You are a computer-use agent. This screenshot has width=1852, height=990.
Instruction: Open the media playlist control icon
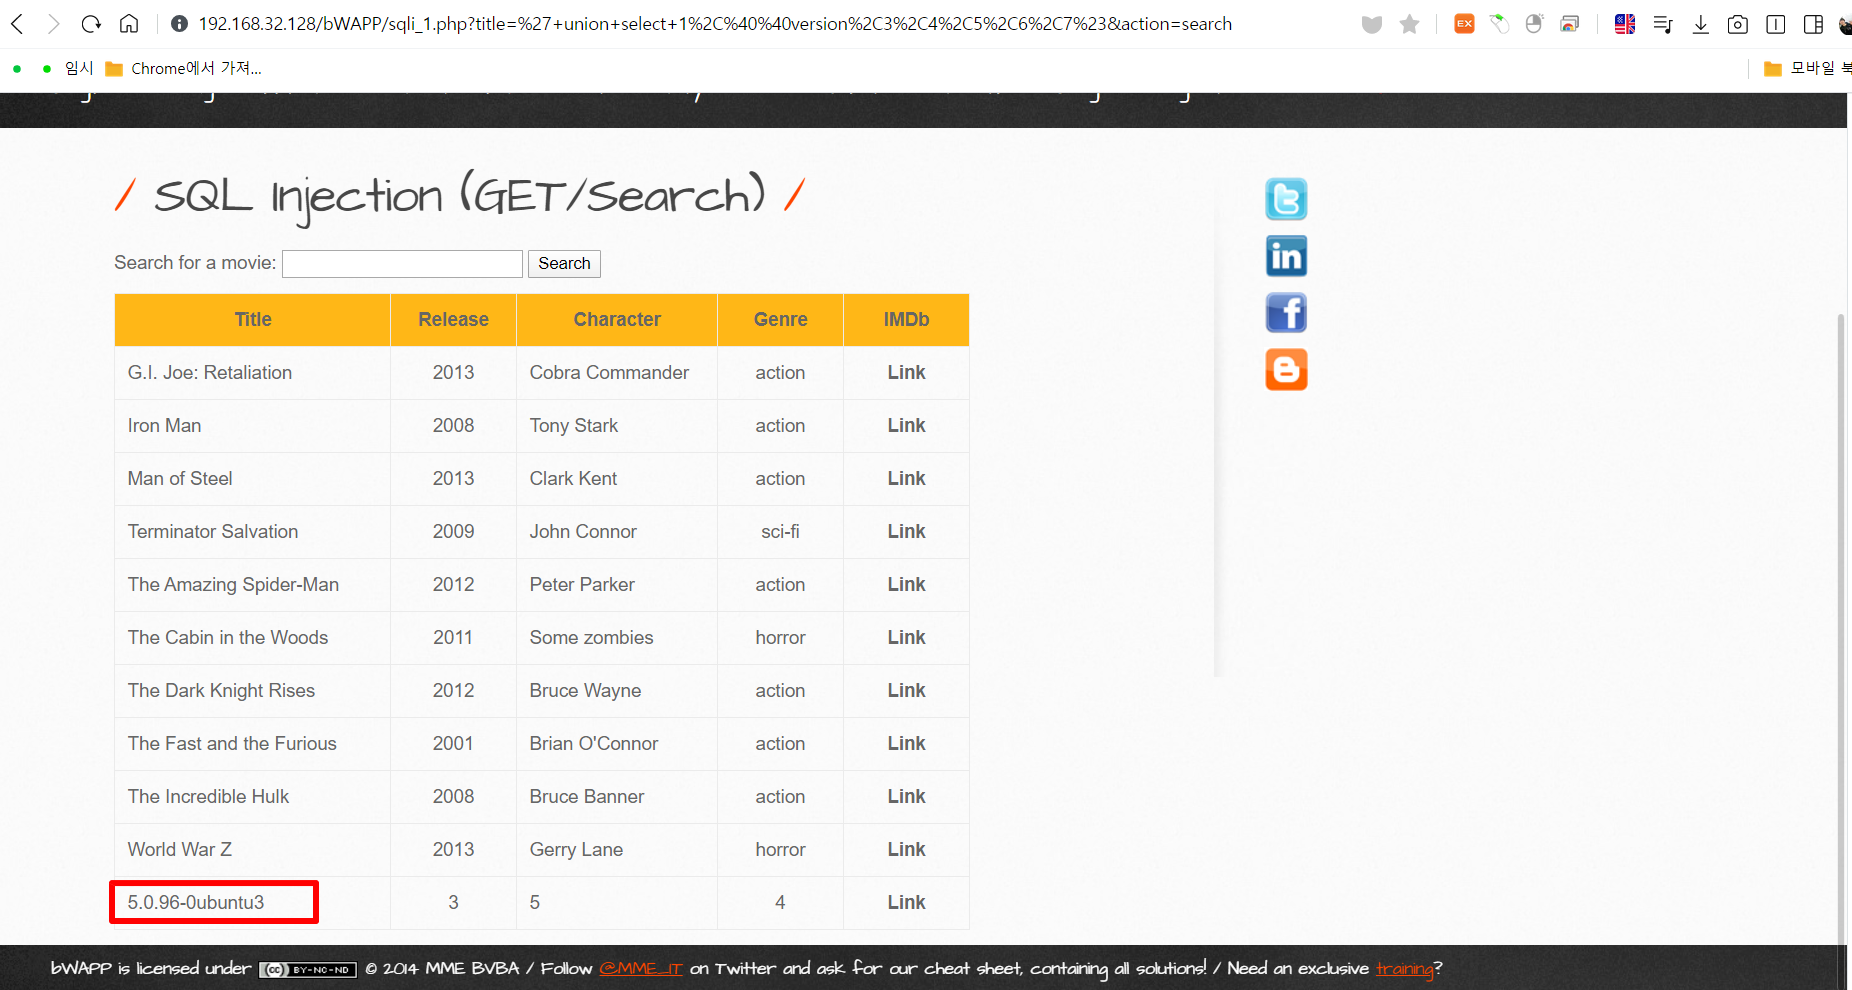[x=1663, y=24]
